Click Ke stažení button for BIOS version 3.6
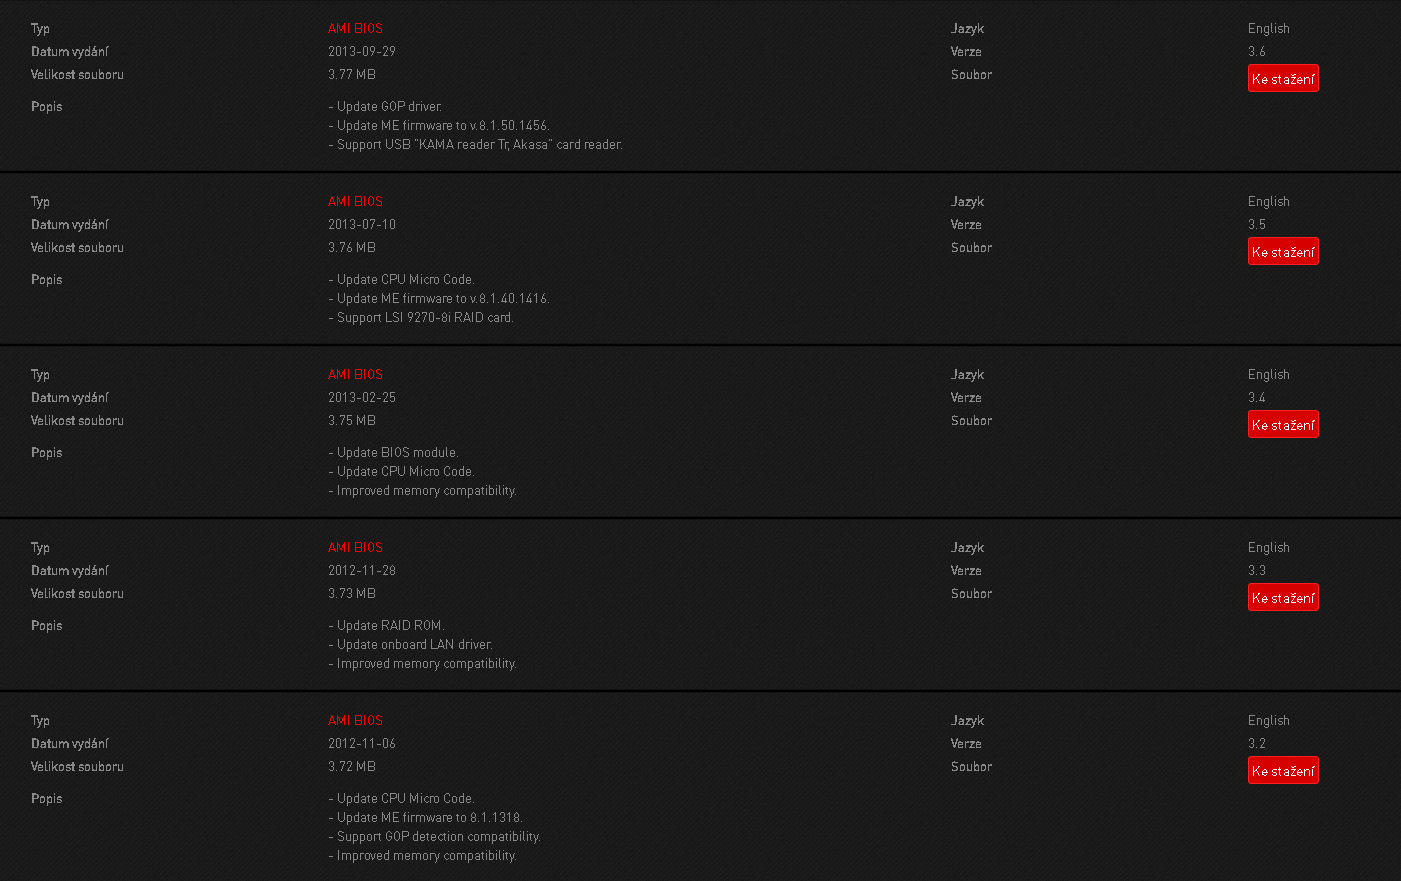The width and height of the screenshot is (1401, 881). pos(1283,79)
